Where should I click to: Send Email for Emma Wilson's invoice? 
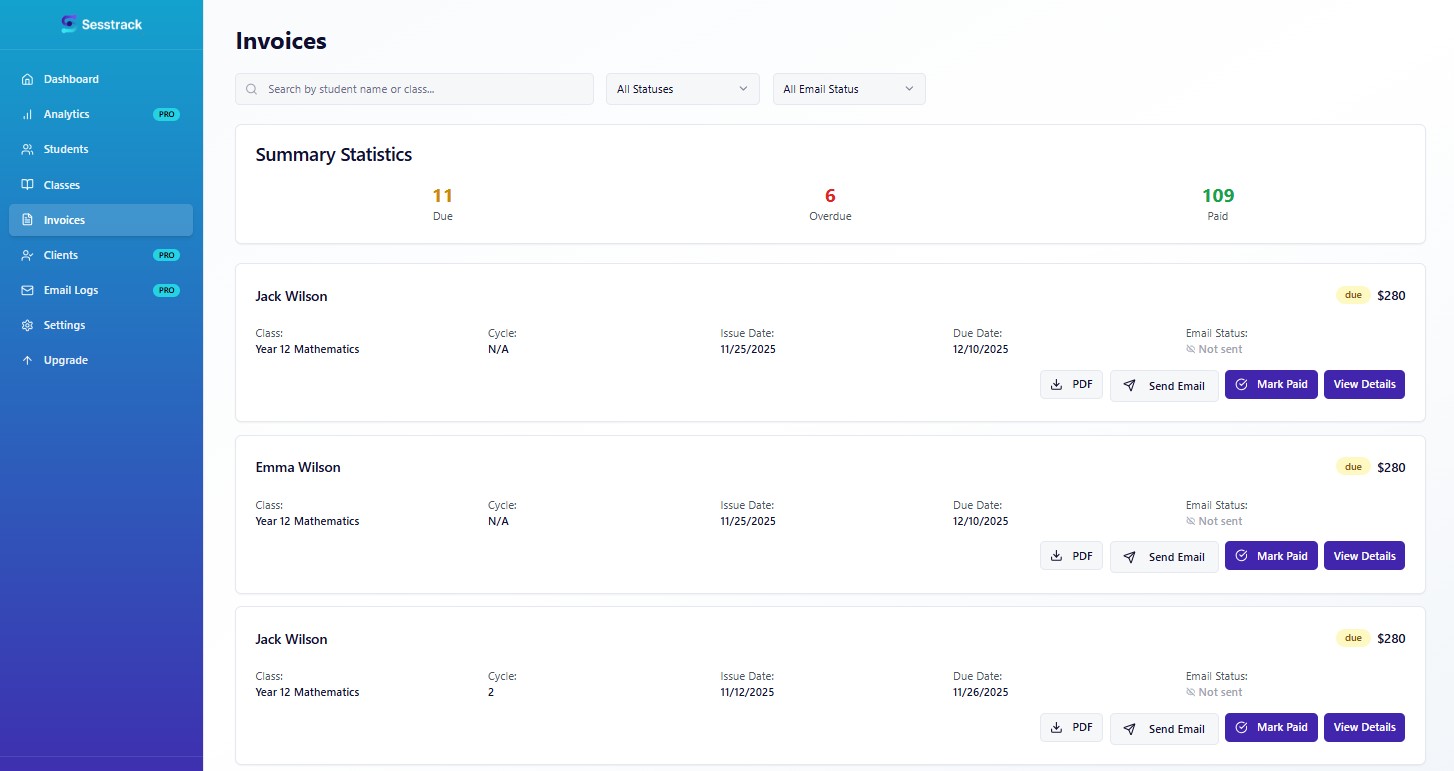(x=1164, y=556)
